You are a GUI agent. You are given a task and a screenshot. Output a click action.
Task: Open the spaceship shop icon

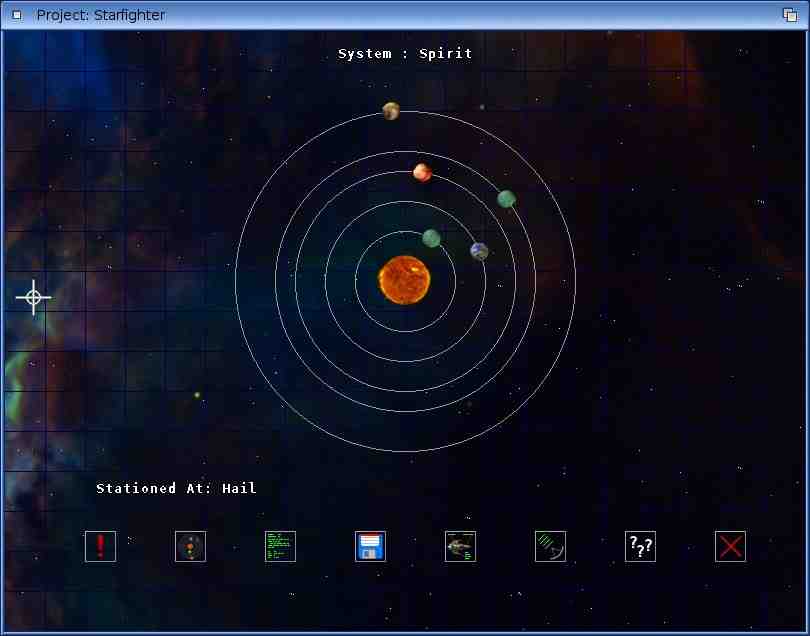point(460,546)
